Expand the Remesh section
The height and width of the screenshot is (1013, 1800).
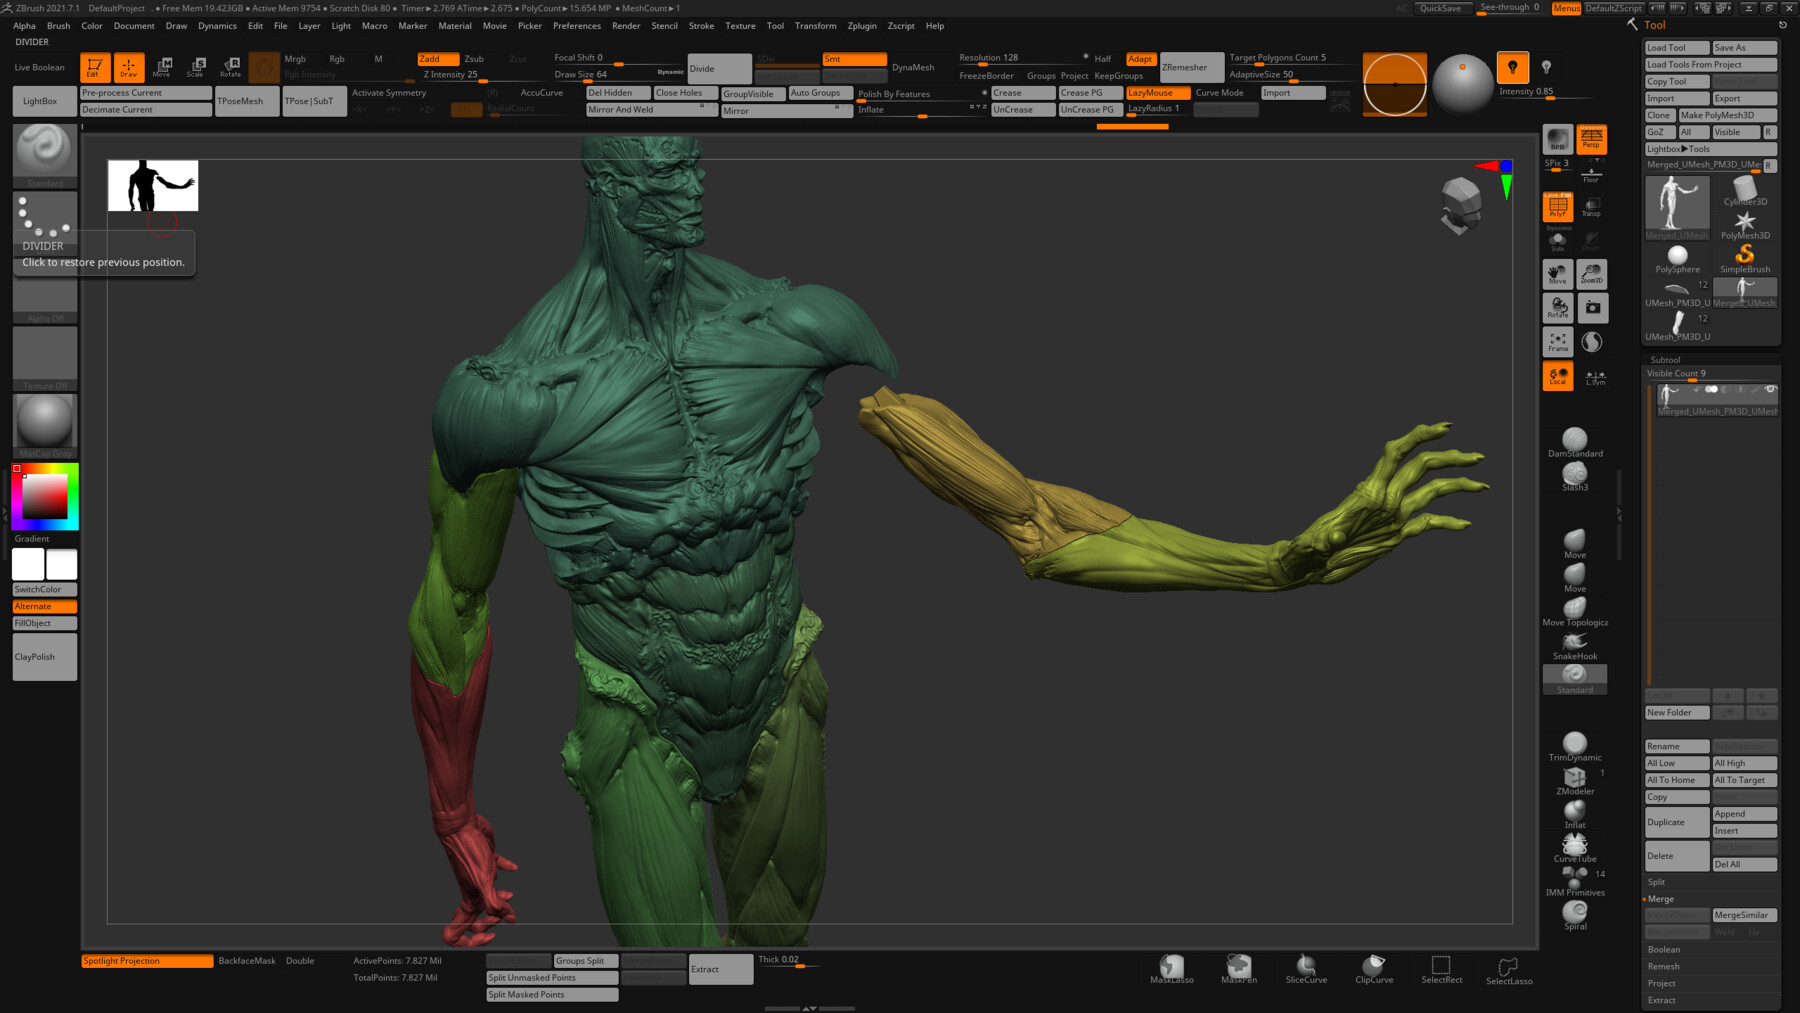[x=1663, y=965]
